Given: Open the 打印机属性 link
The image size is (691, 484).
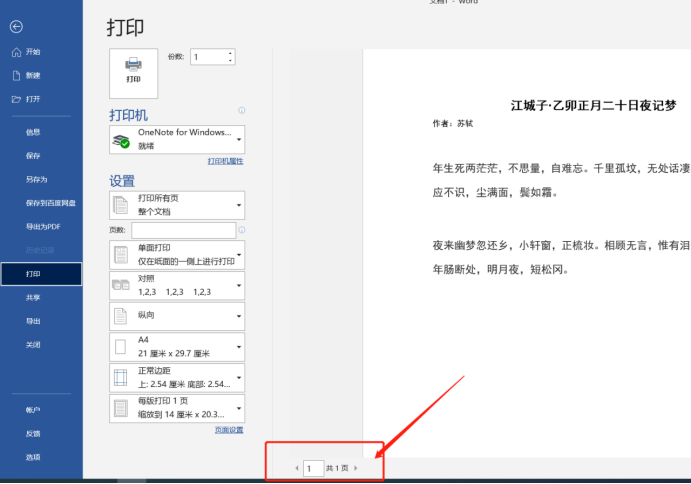Looking at the screenshot, I should tap(225, 161).
